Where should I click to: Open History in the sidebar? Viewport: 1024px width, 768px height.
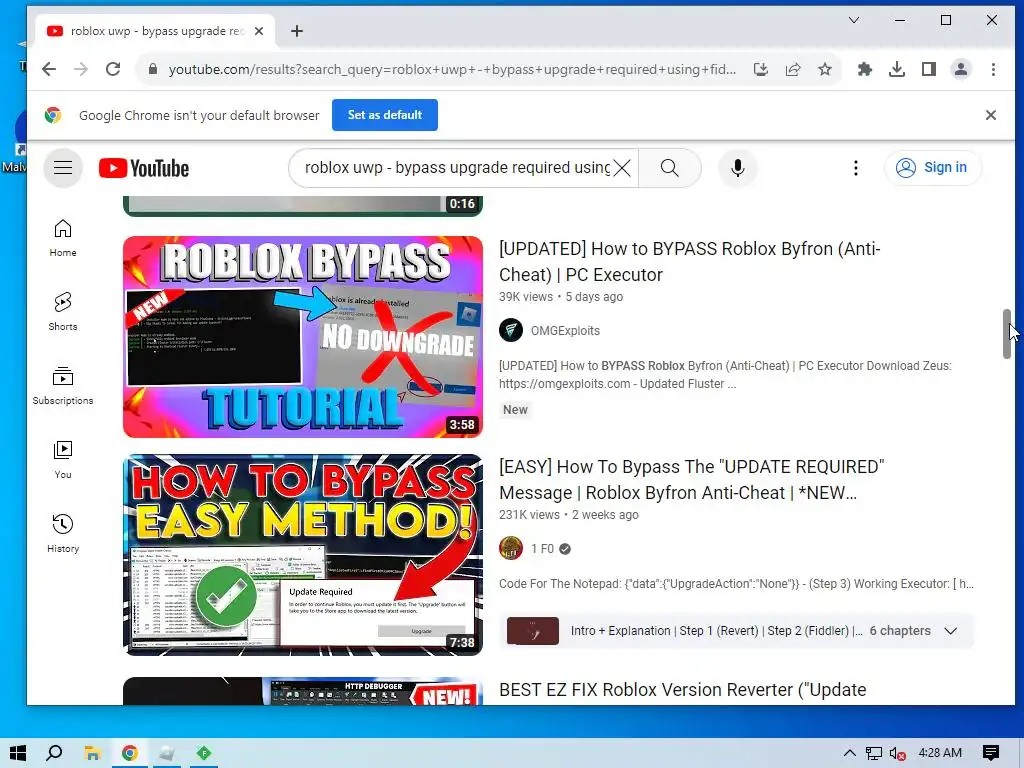(63, 534)
